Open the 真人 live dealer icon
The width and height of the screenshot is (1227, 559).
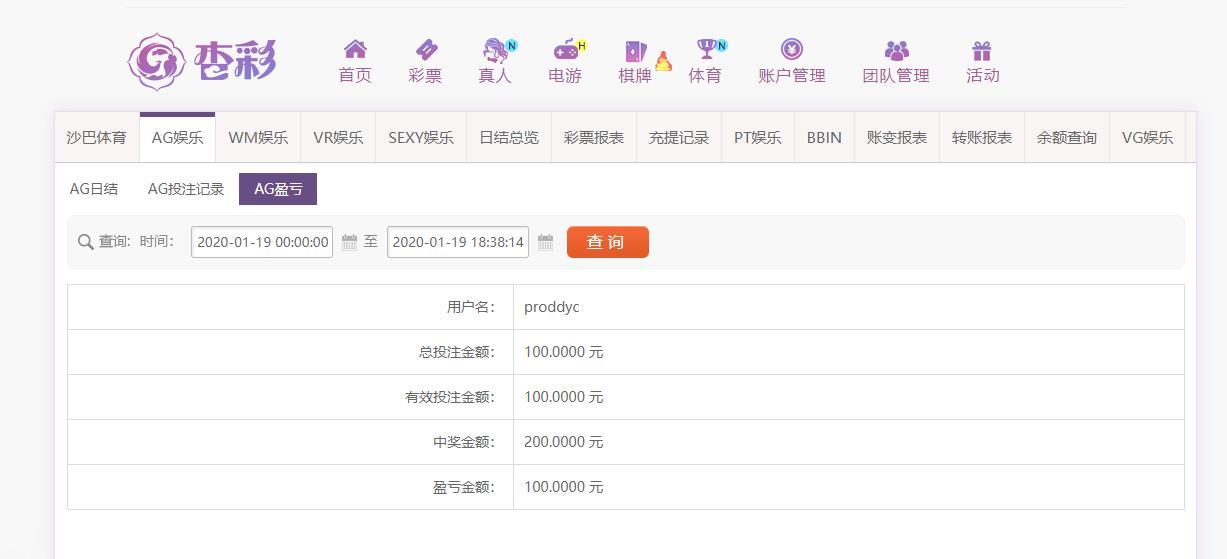(x=495, y=49)
